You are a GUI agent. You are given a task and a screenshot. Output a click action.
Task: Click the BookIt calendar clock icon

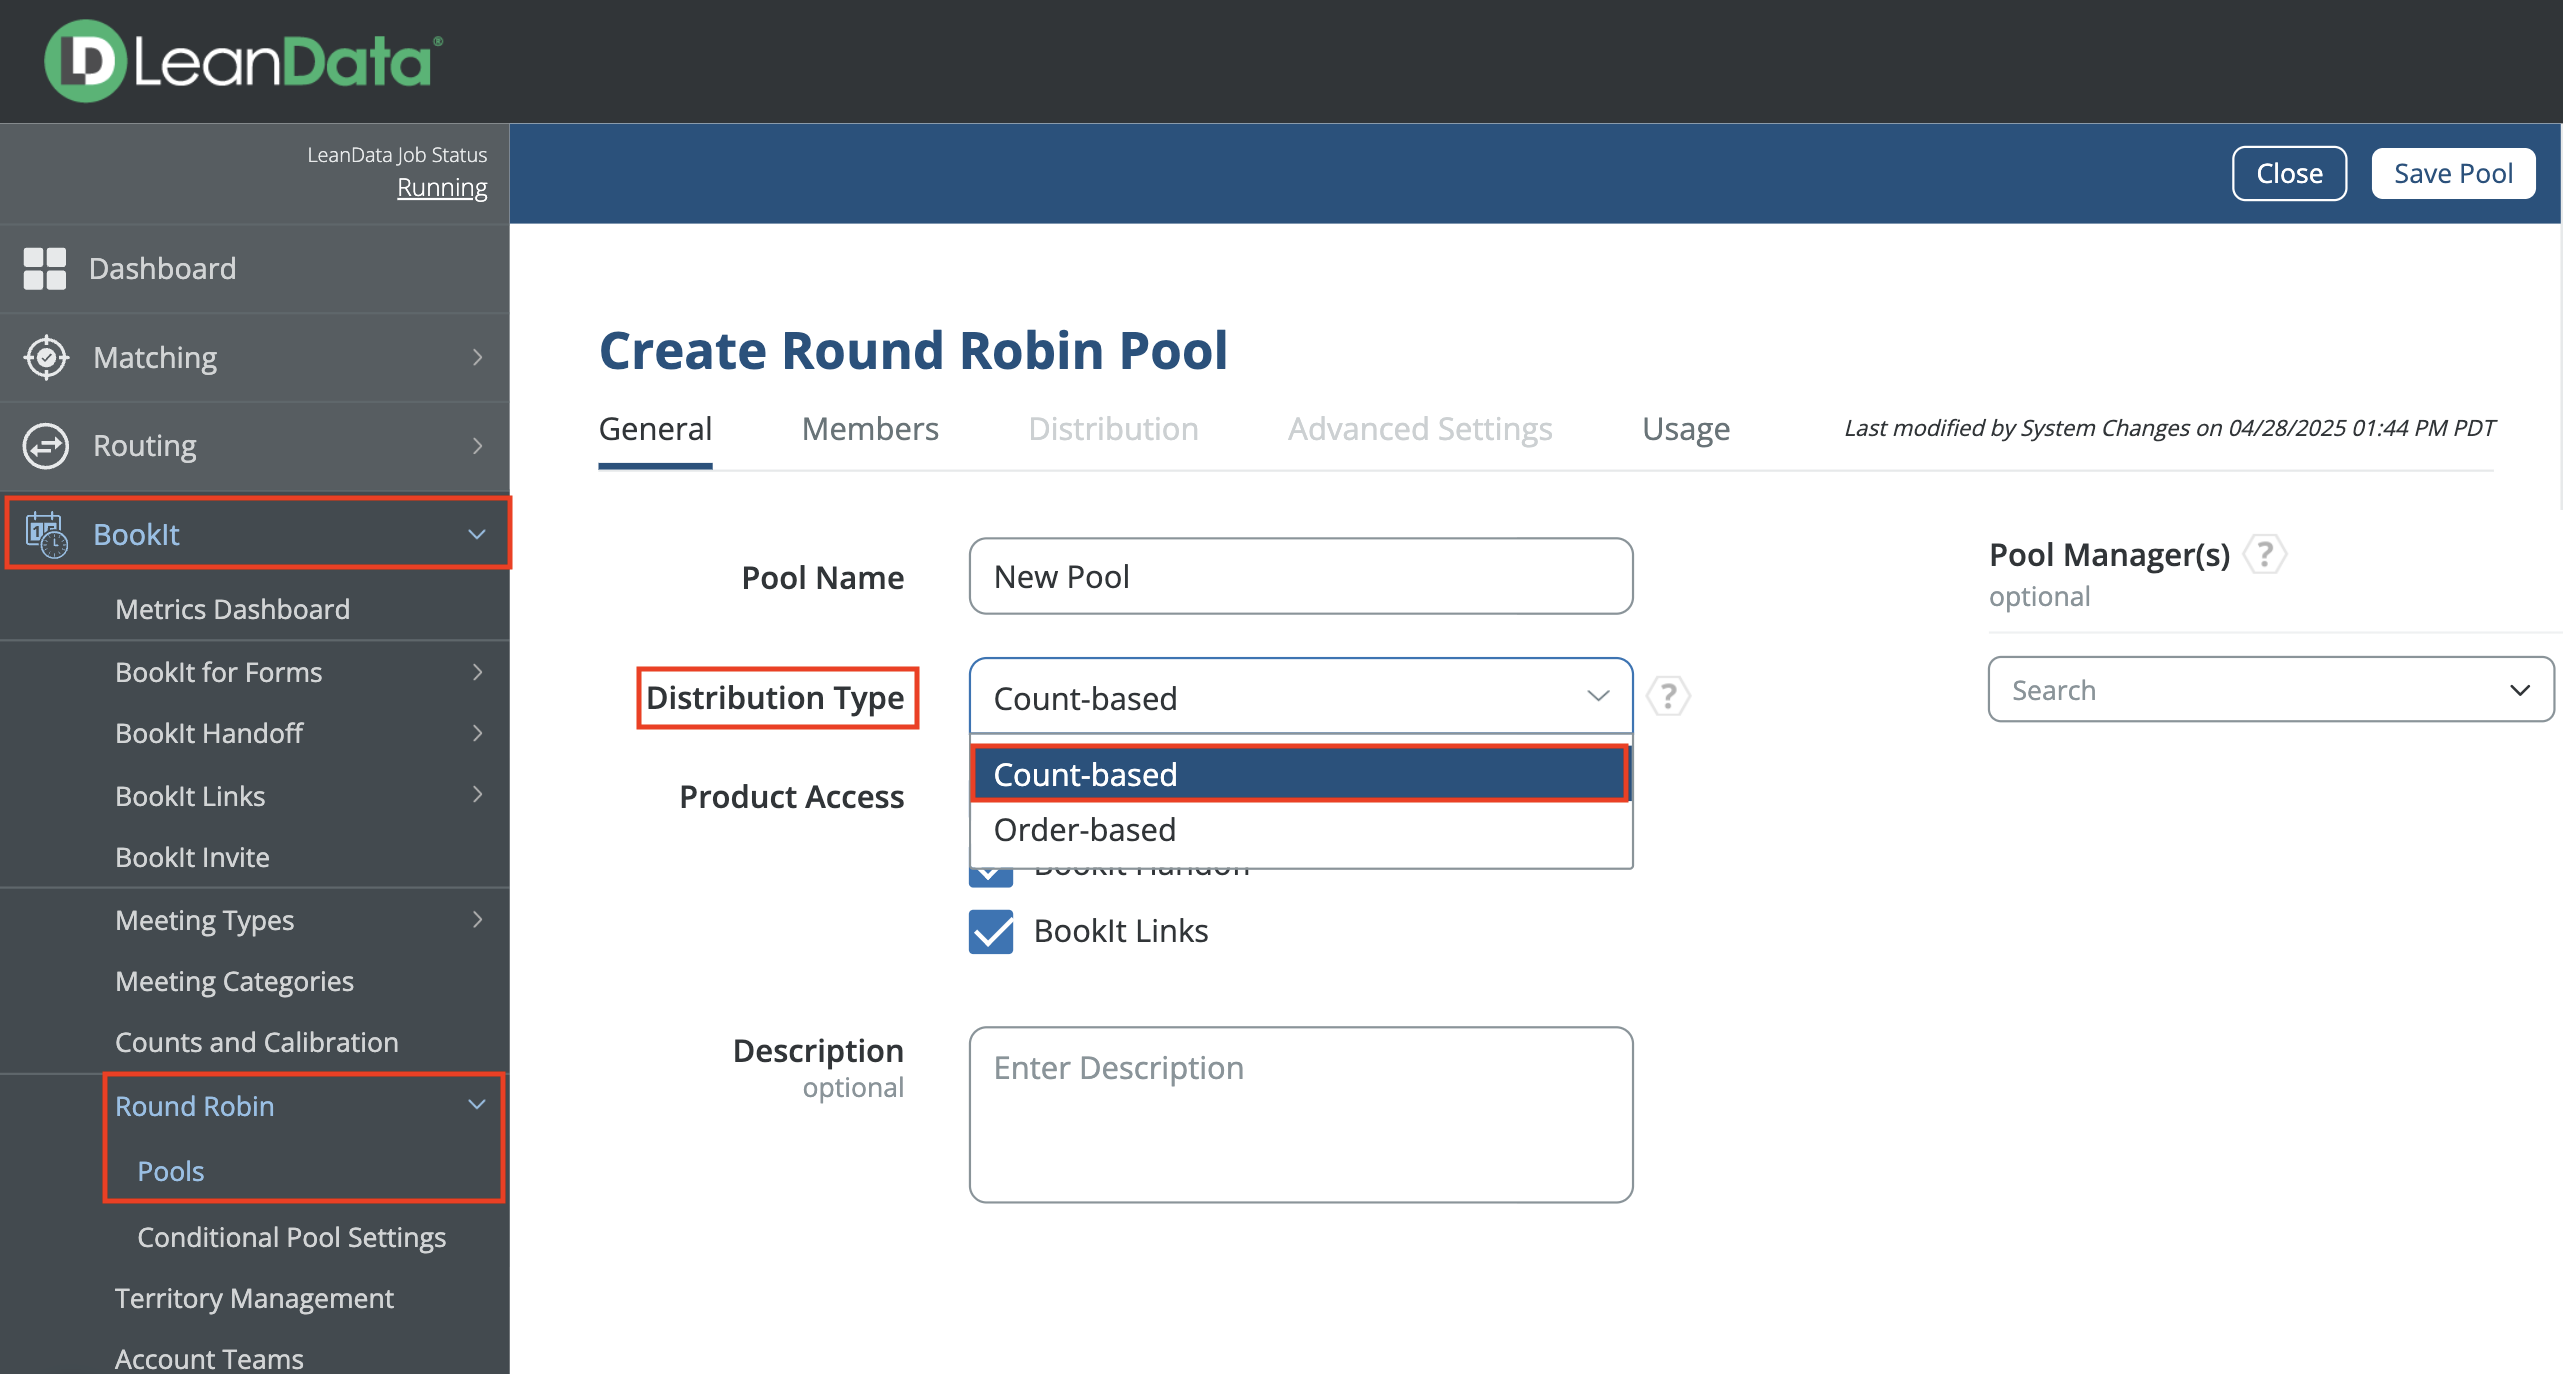click(x=47, y=535)
